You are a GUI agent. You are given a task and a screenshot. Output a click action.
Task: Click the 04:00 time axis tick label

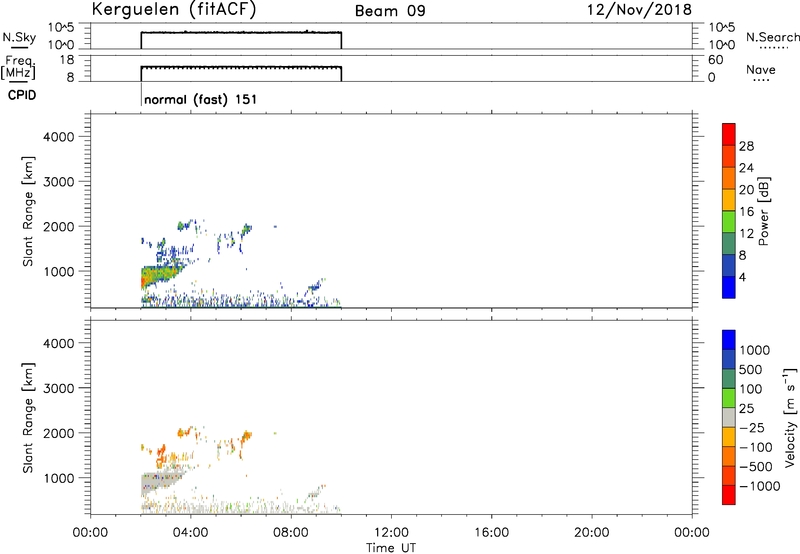pyautogui.click(x=190, y=533)
